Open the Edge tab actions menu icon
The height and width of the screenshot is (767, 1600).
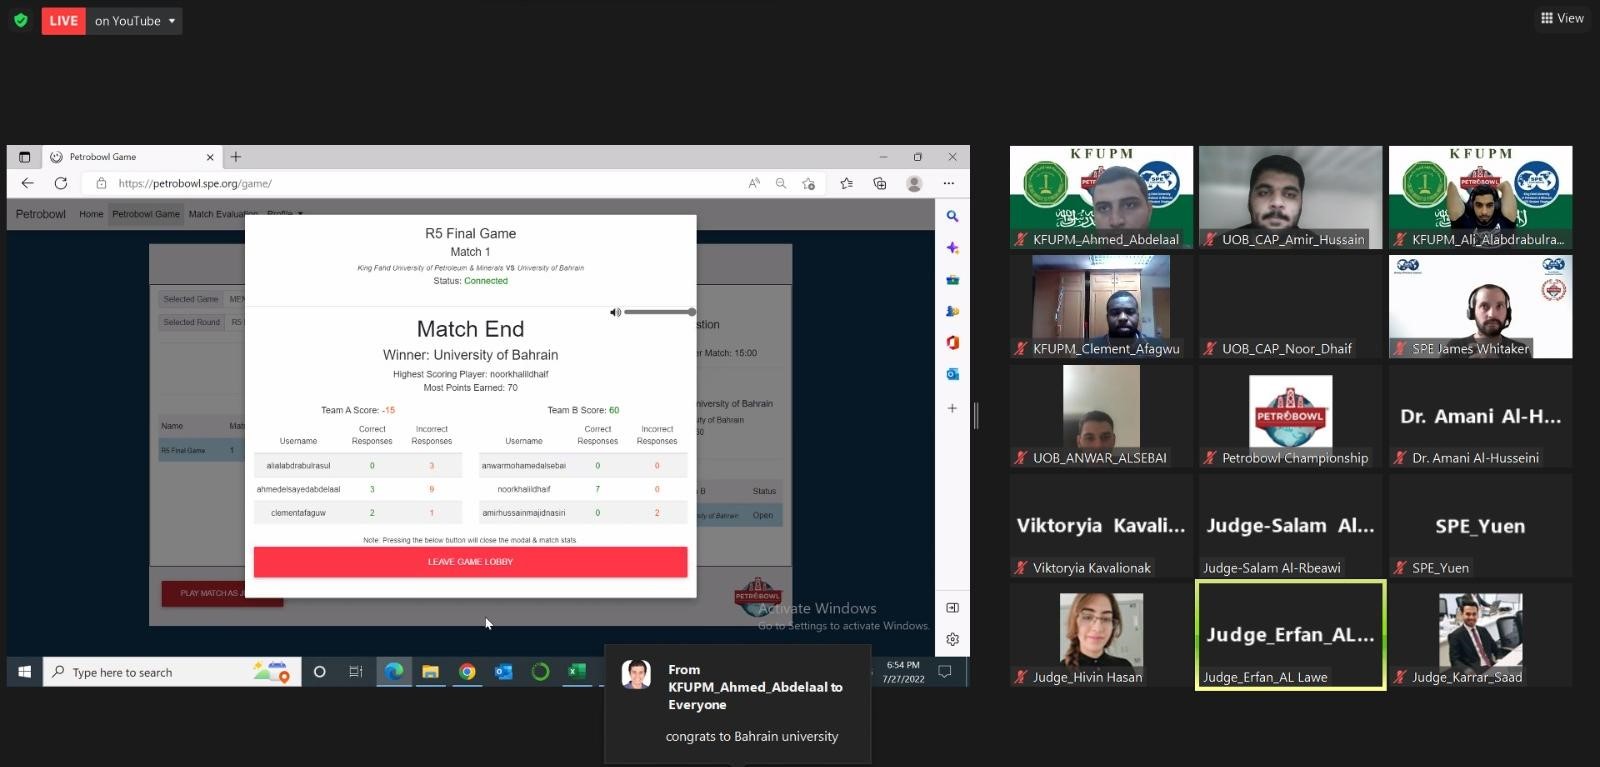coord(25,157)
